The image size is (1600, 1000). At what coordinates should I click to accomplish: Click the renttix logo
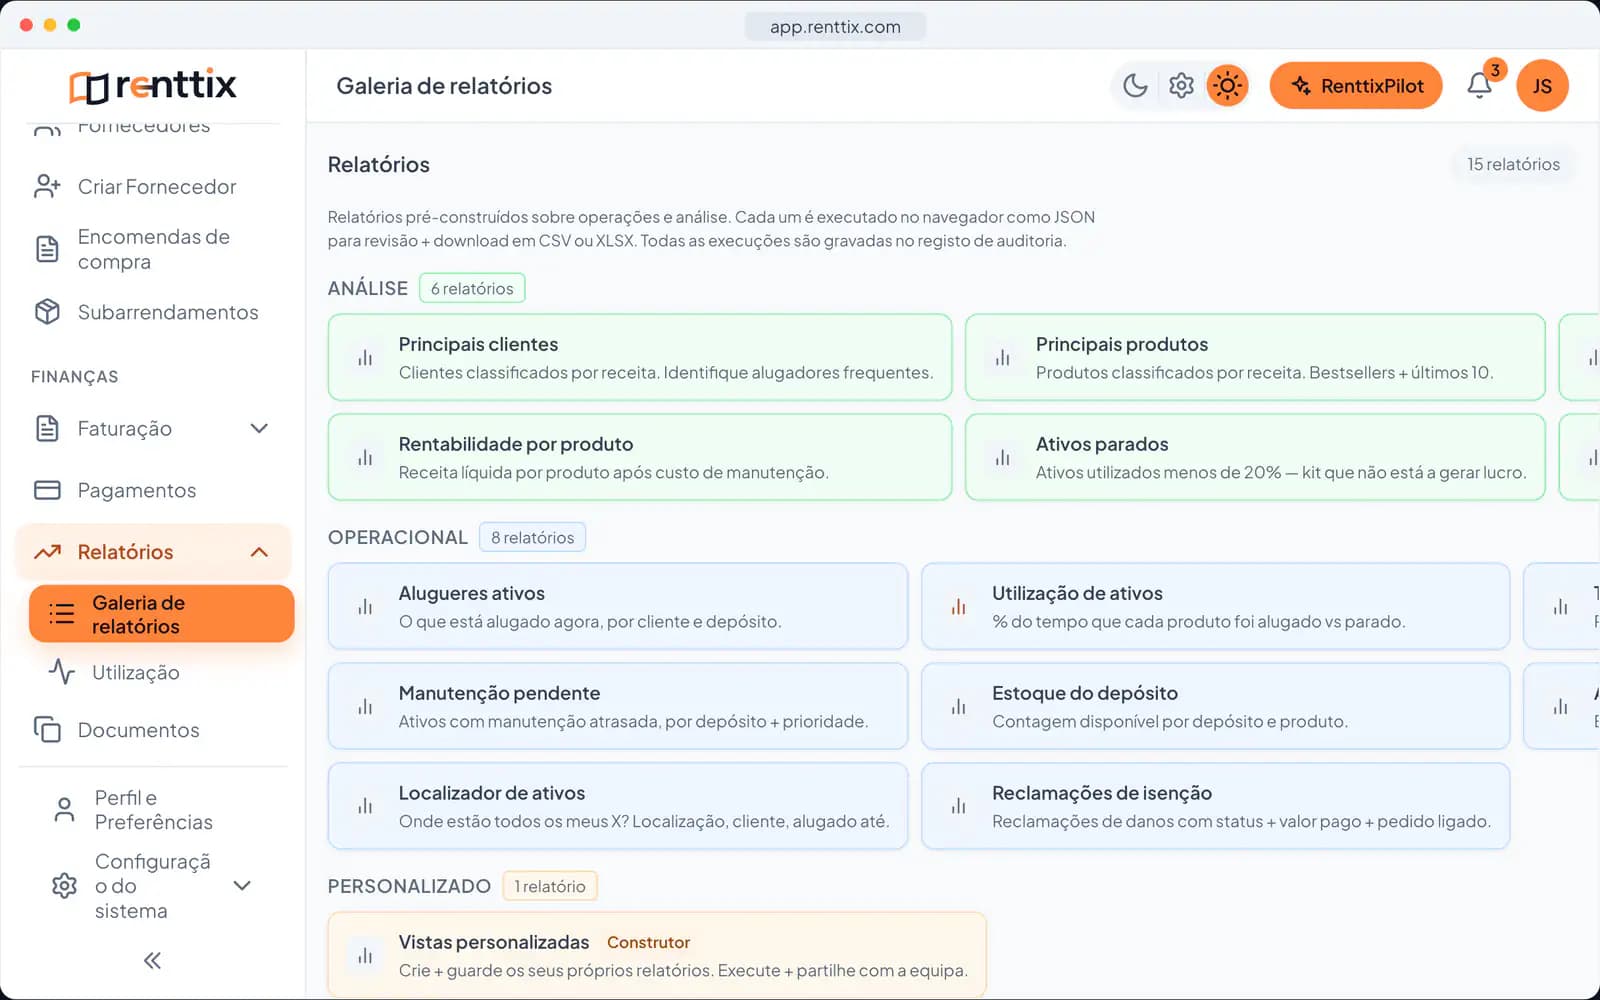point(153,86)
